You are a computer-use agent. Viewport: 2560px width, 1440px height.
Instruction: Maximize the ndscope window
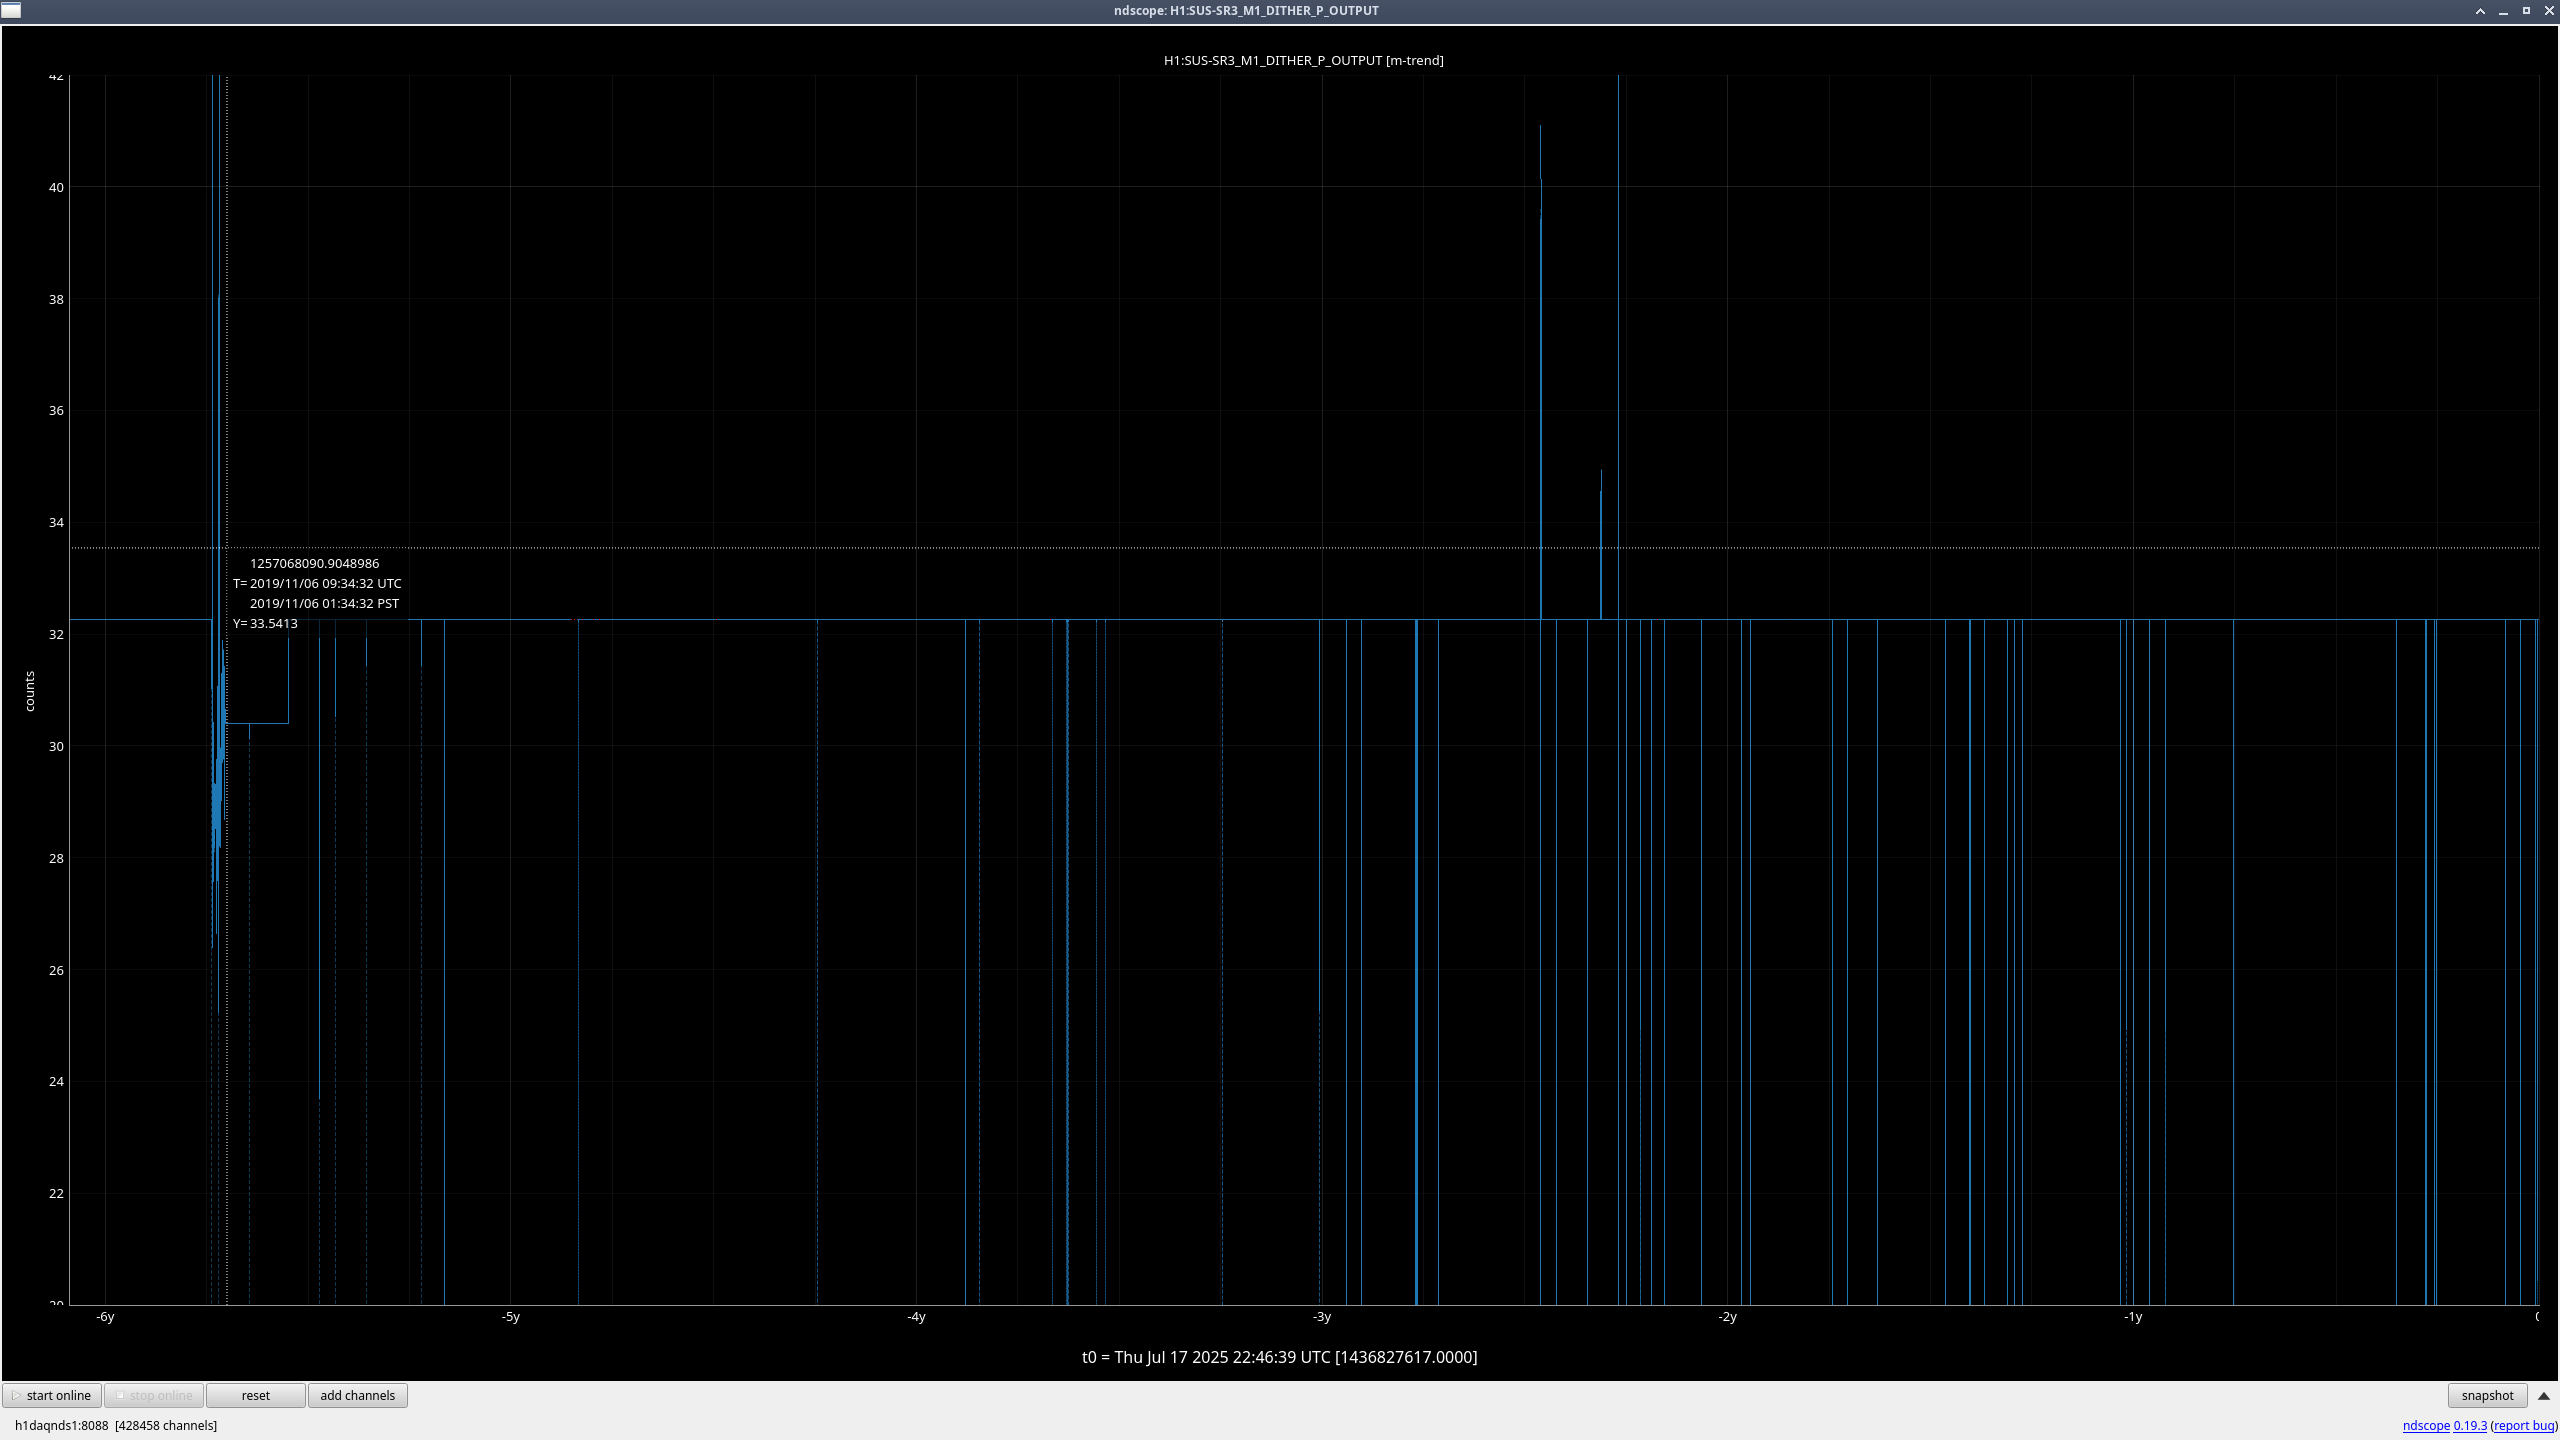tap(2526, 11)
